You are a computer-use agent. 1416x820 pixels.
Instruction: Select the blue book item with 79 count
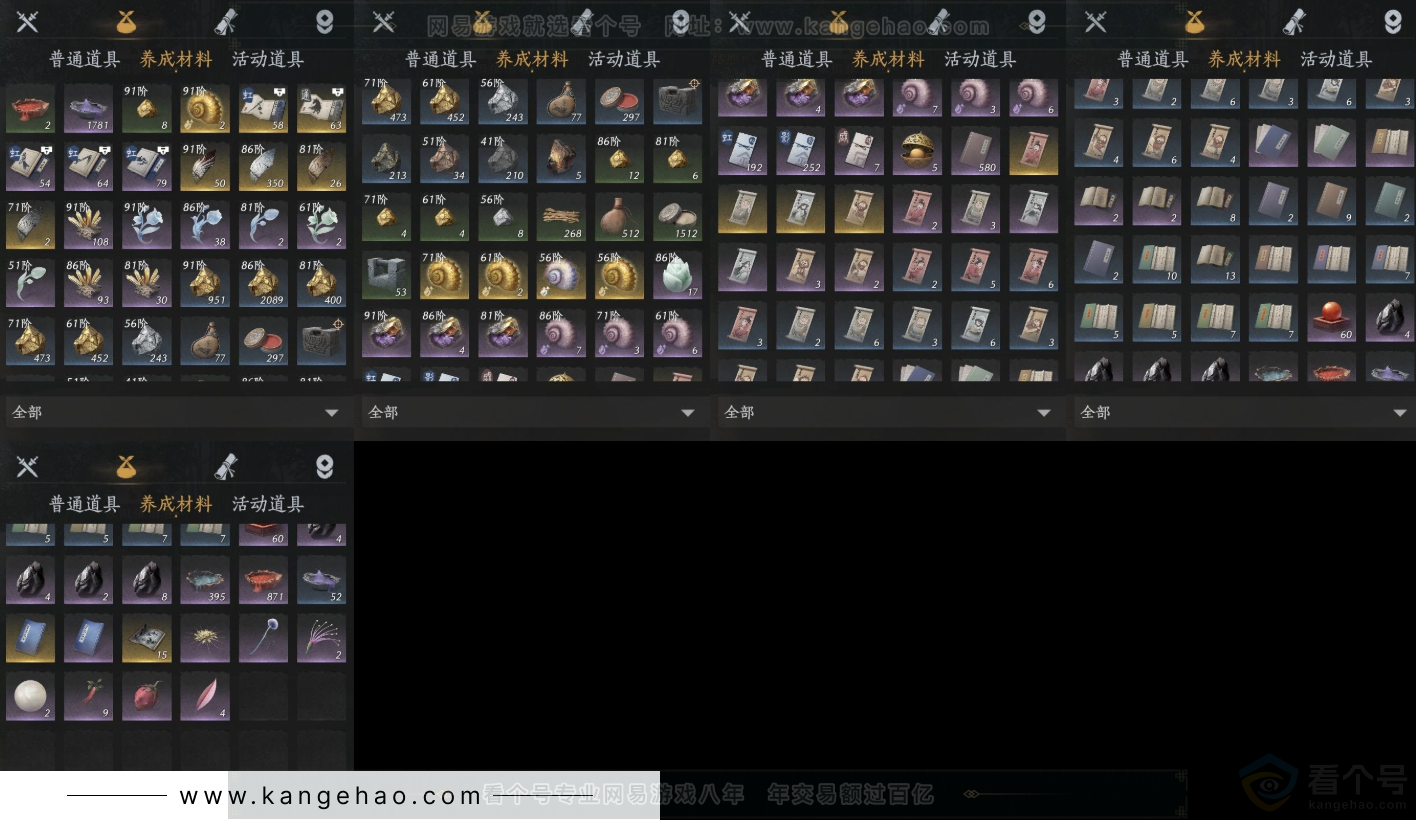[147, 167]
